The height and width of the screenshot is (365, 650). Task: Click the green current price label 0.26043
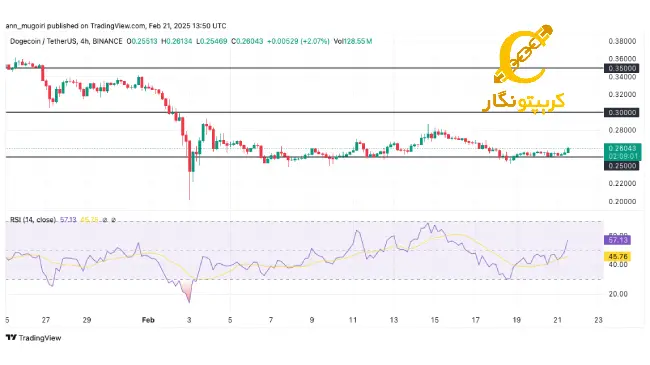(x=623, y=148)
